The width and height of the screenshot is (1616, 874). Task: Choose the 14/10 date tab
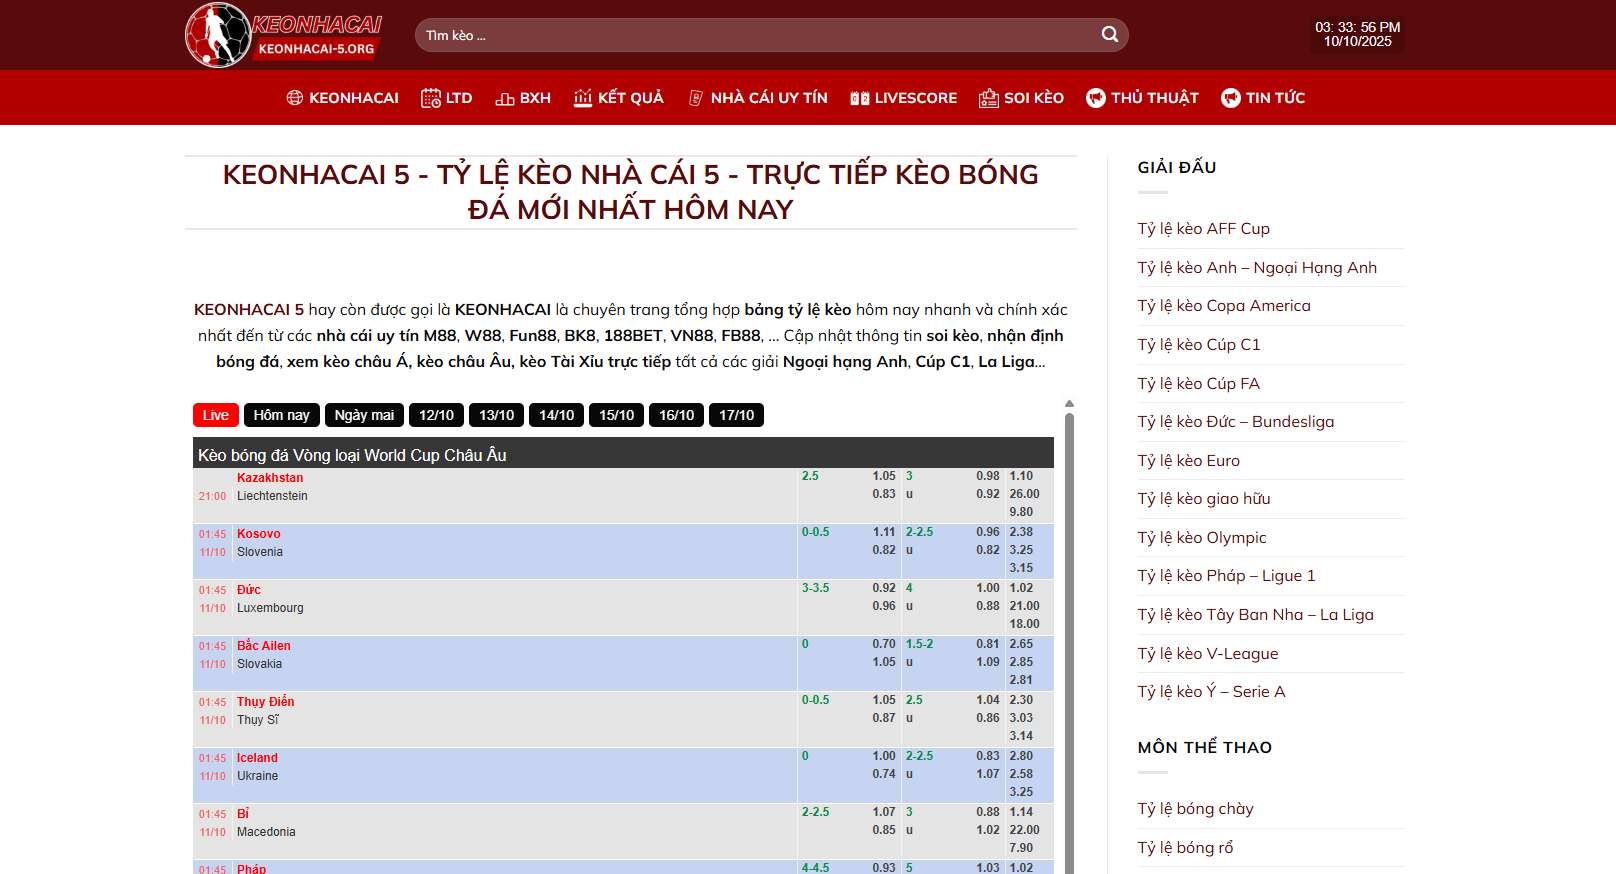tap(556, 415)
